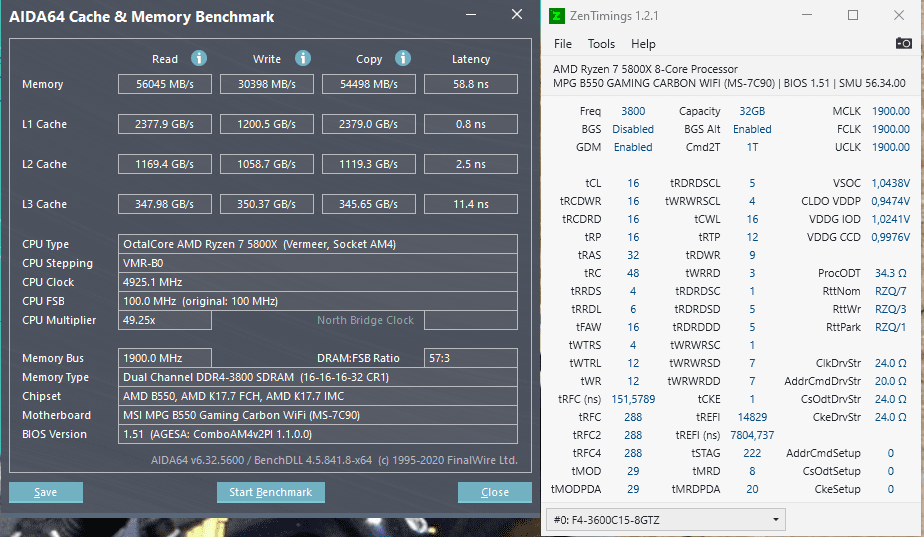Click Start Benchmark in AIDA64
924x537 pixels.
[270, 492]
